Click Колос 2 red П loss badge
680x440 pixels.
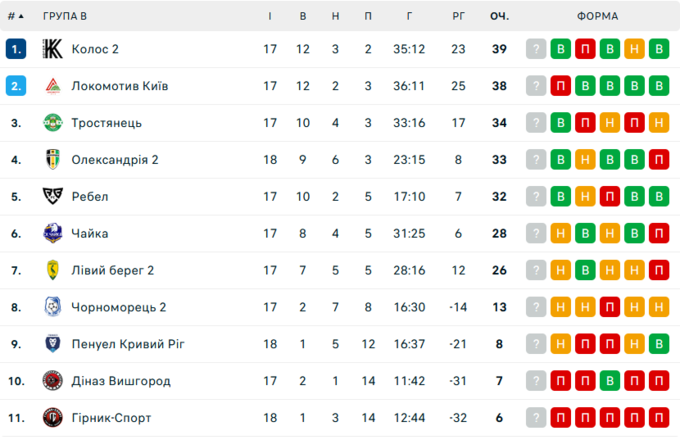pyautogui.click(x=586, y=49)
